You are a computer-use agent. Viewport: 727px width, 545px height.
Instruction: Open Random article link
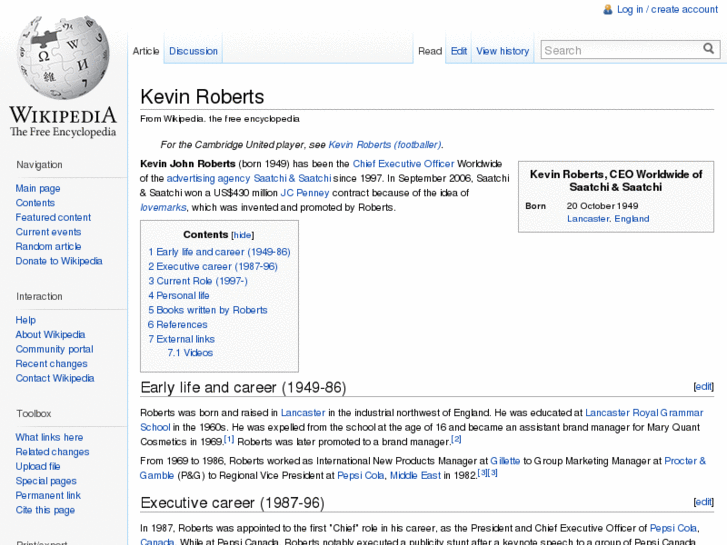(x=48, y=246)
